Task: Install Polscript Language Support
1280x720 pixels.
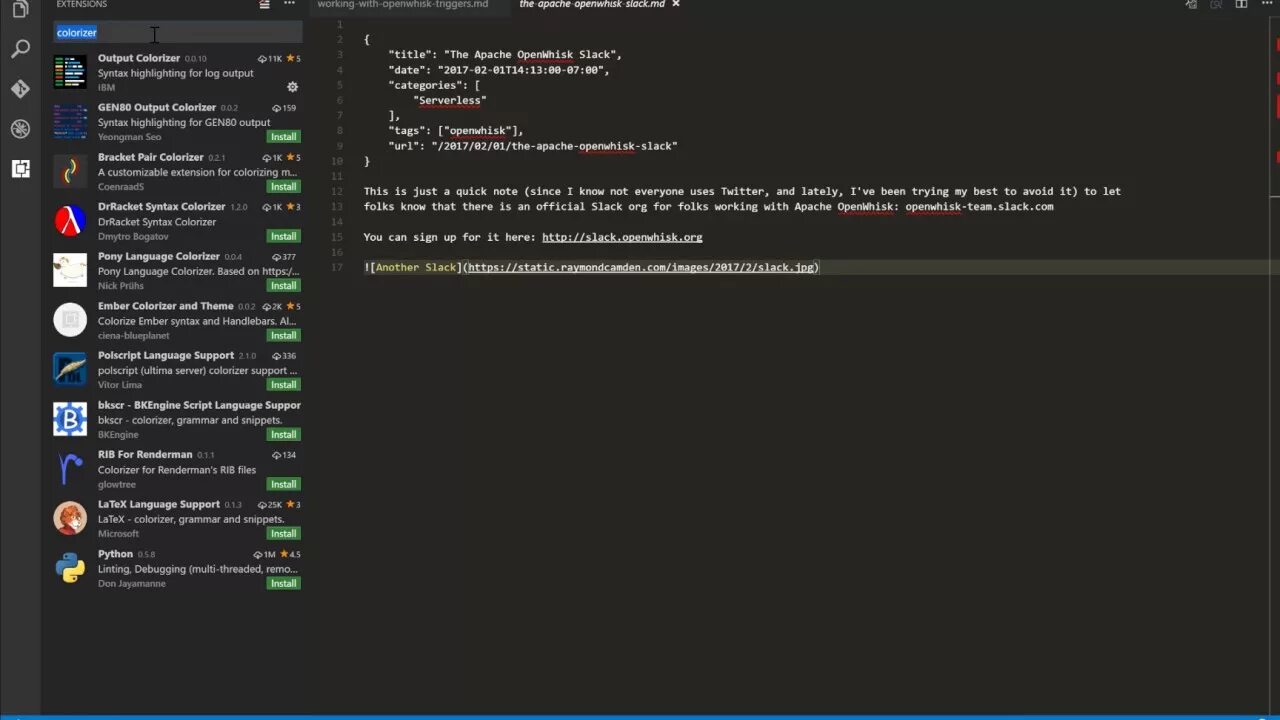Action: pos(283,385)
